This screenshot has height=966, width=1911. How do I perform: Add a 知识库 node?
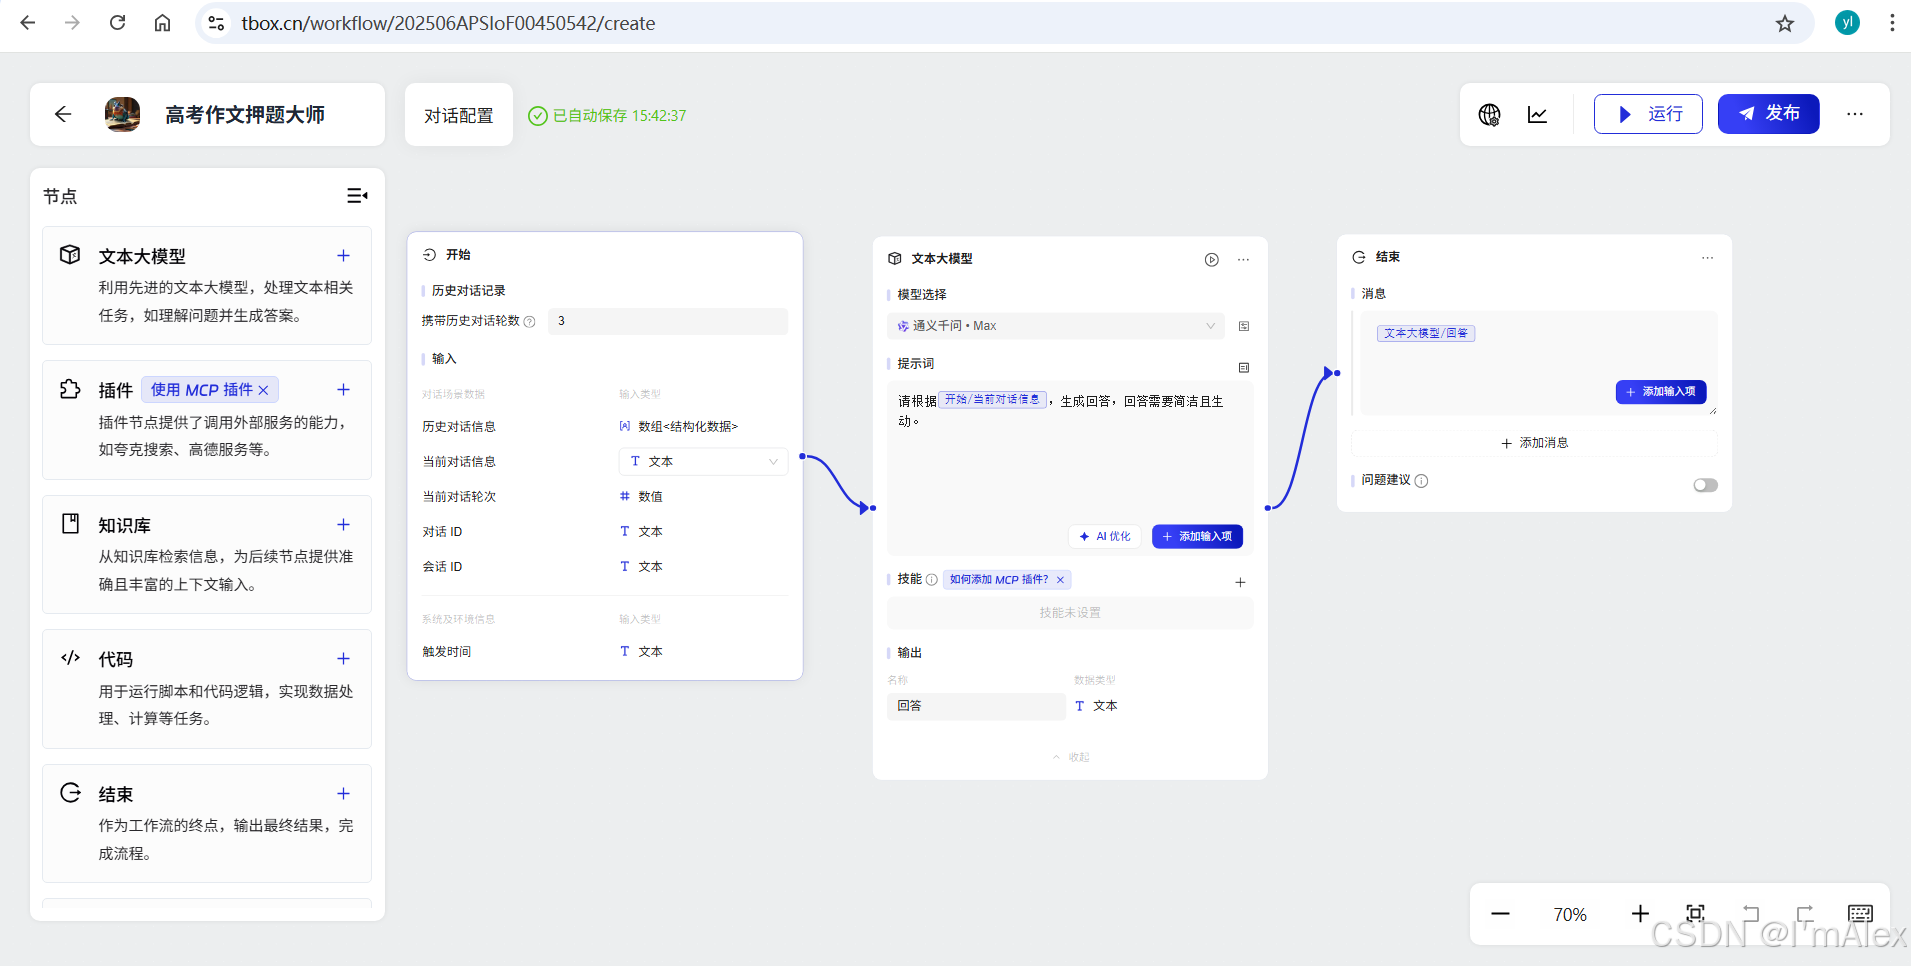[x=343, y=525]
